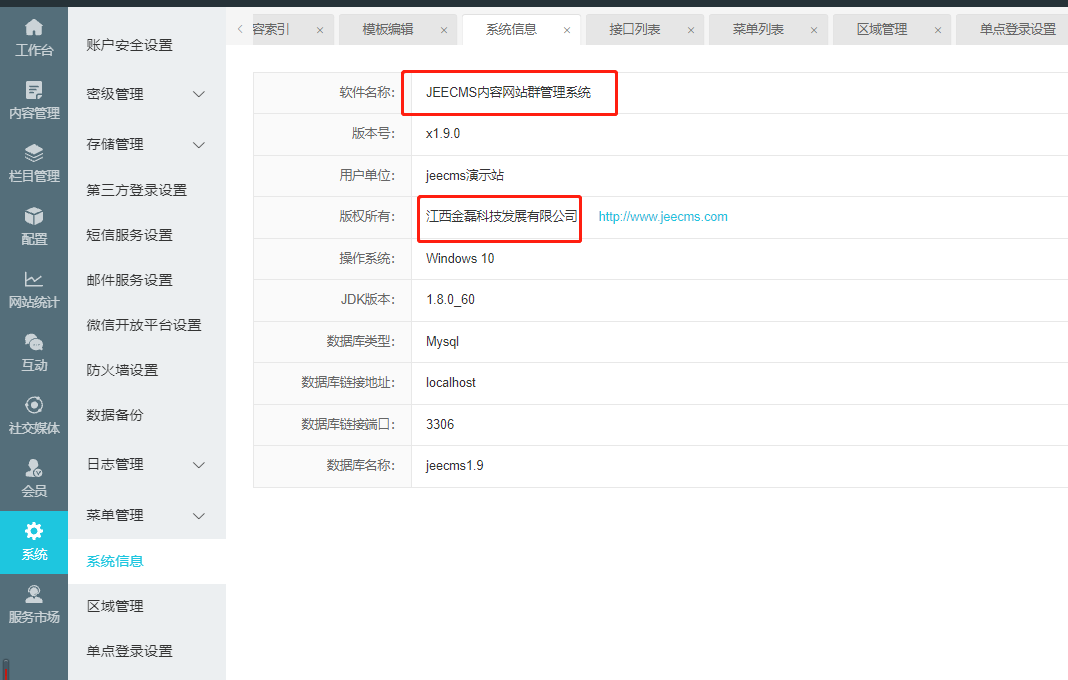Open 网站统计 chart icon
This screenshot has height=680, width=1068.
[x=33, y=279]
